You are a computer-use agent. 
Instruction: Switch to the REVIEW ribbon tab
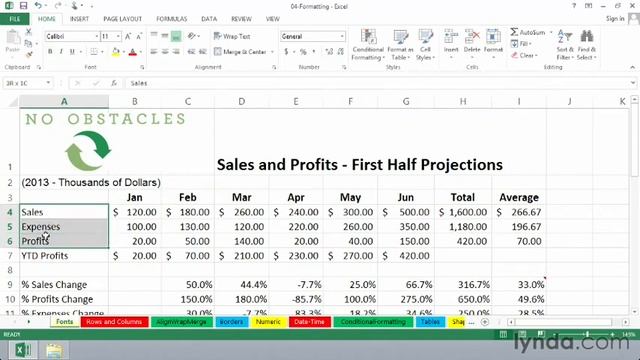tap(241, 19)
